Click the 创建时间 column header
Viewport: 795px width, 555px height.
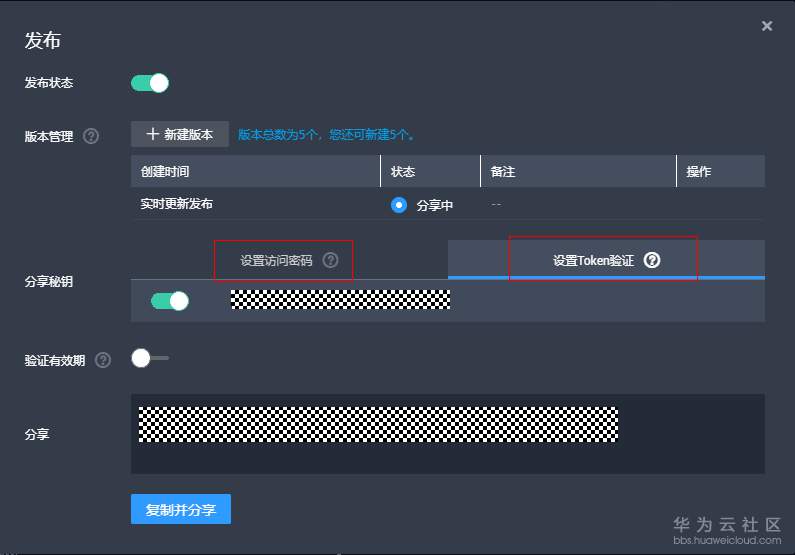(x=256, y=171)
